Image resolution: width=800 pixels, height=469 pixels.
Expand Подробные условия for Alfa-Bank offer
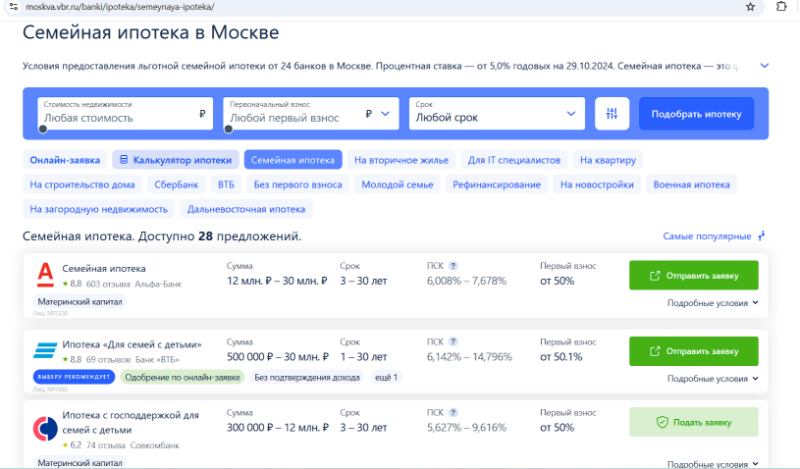pos(713,302)
